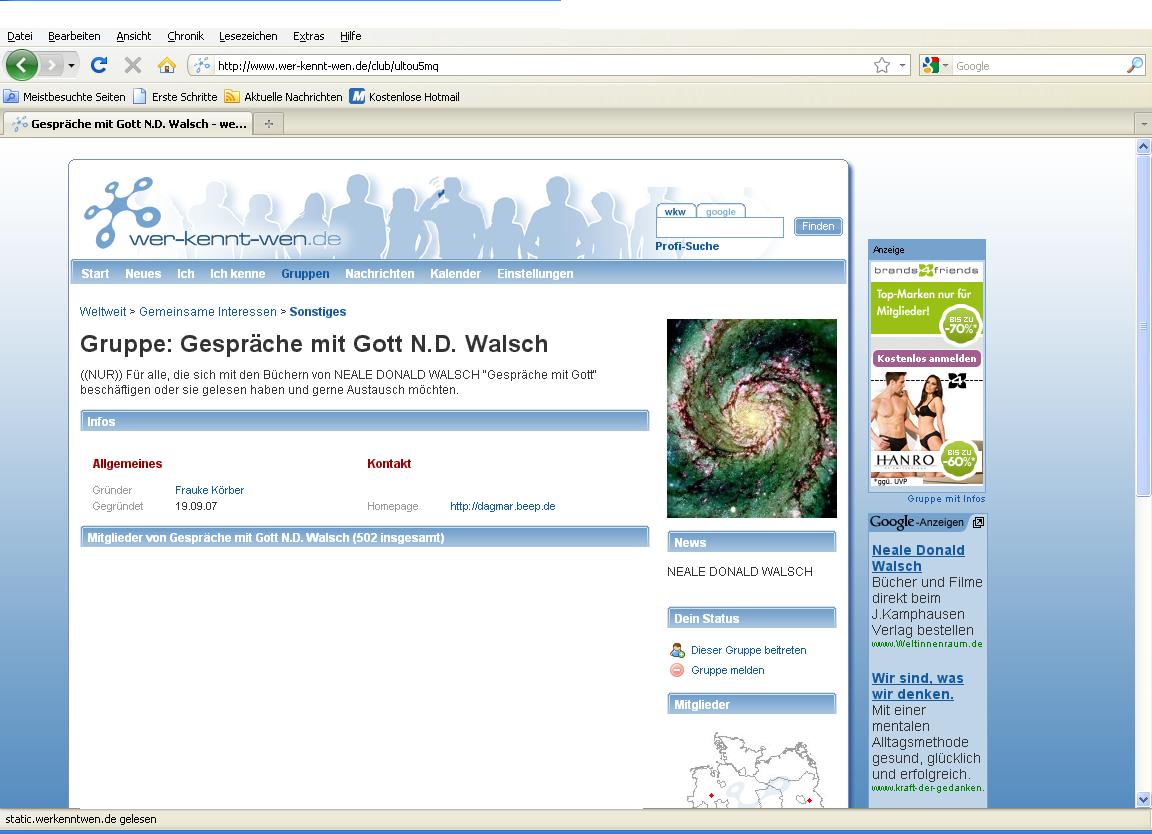
Task: Click the search magnifier icon in Google box
Action: click(1134, 66)
